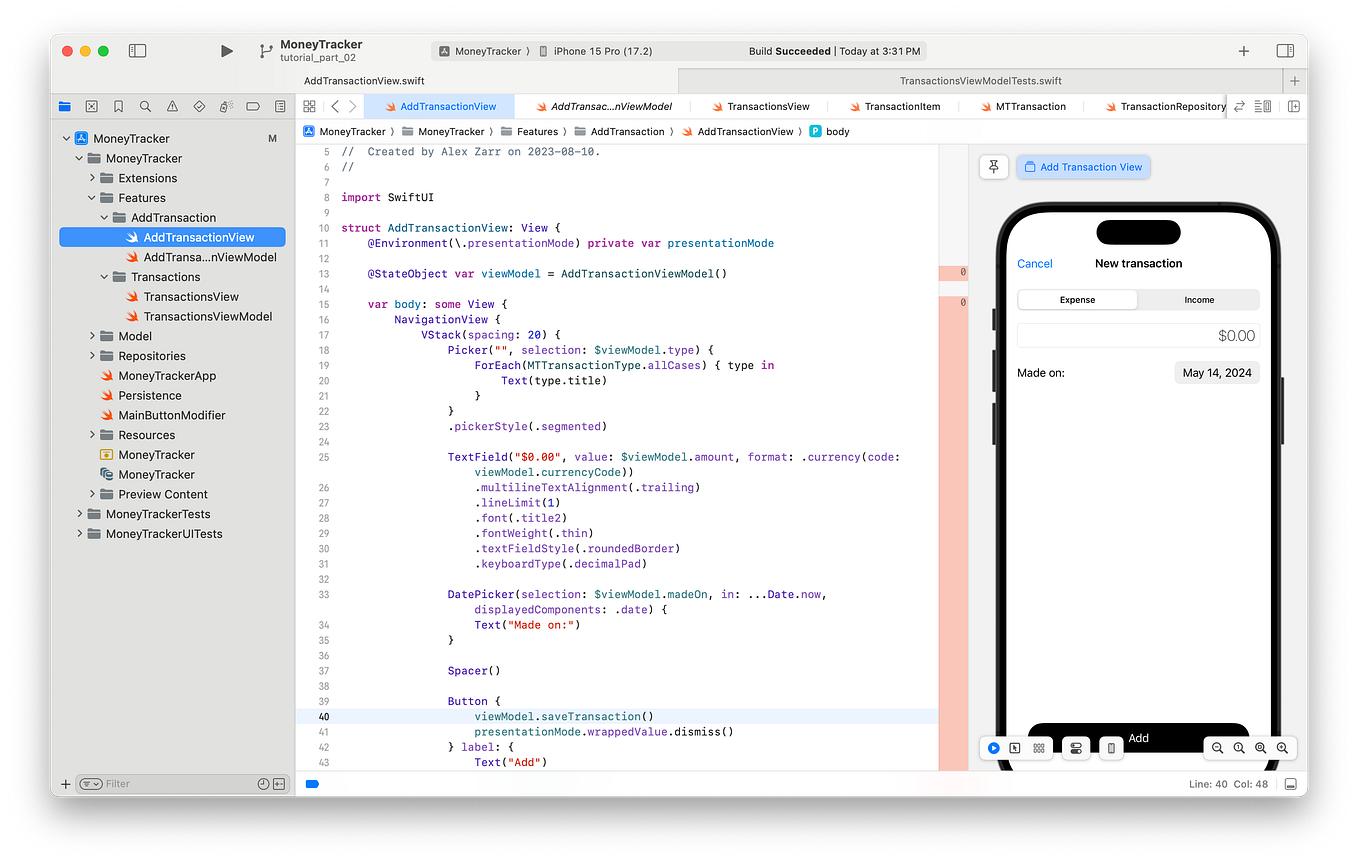Switch preview to selectable mode cursor icon
1358x863 pixels.
[x=1016, y=747]
